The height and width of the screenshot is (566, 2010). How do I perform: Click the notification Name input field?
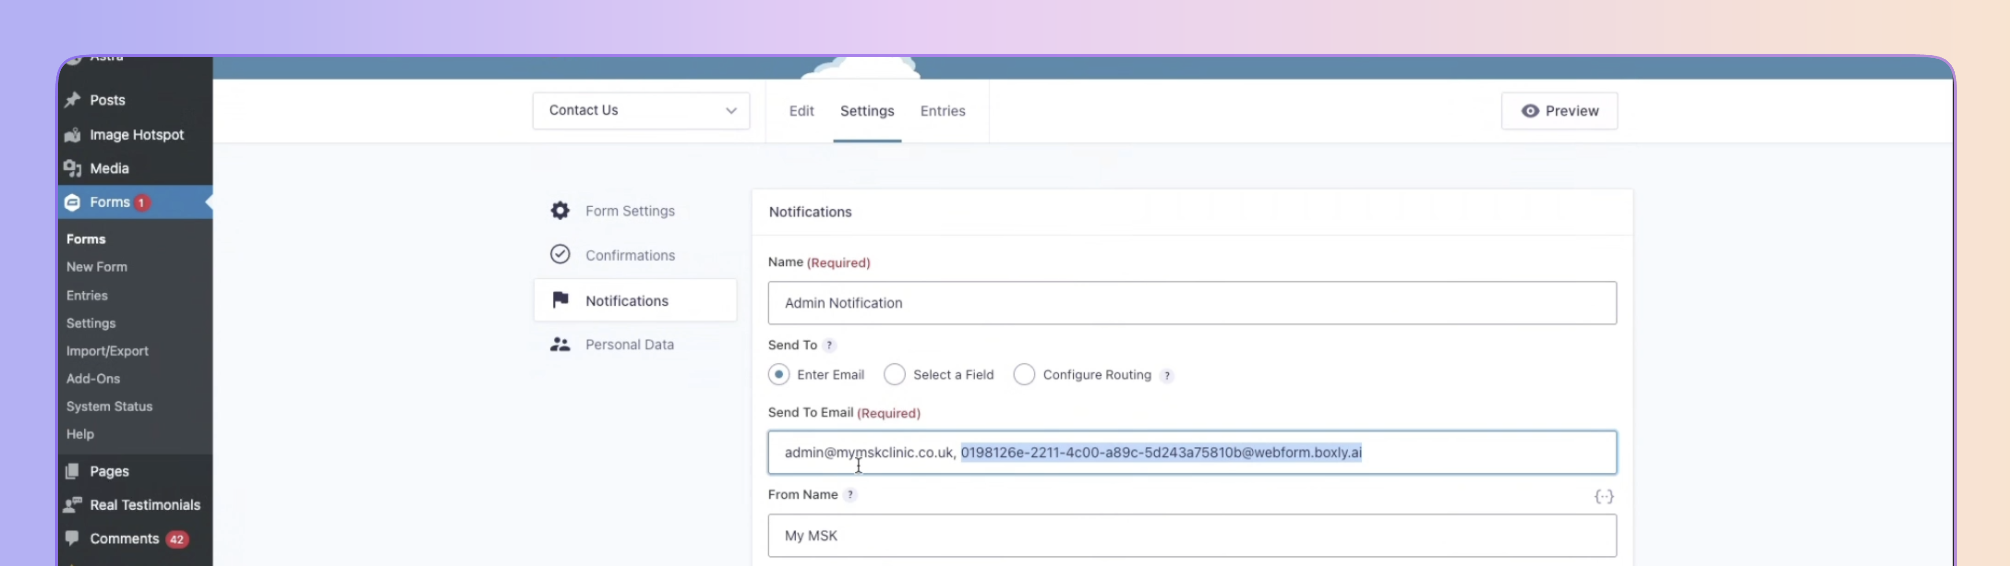pyautogui.click(x=1192, y=303)
